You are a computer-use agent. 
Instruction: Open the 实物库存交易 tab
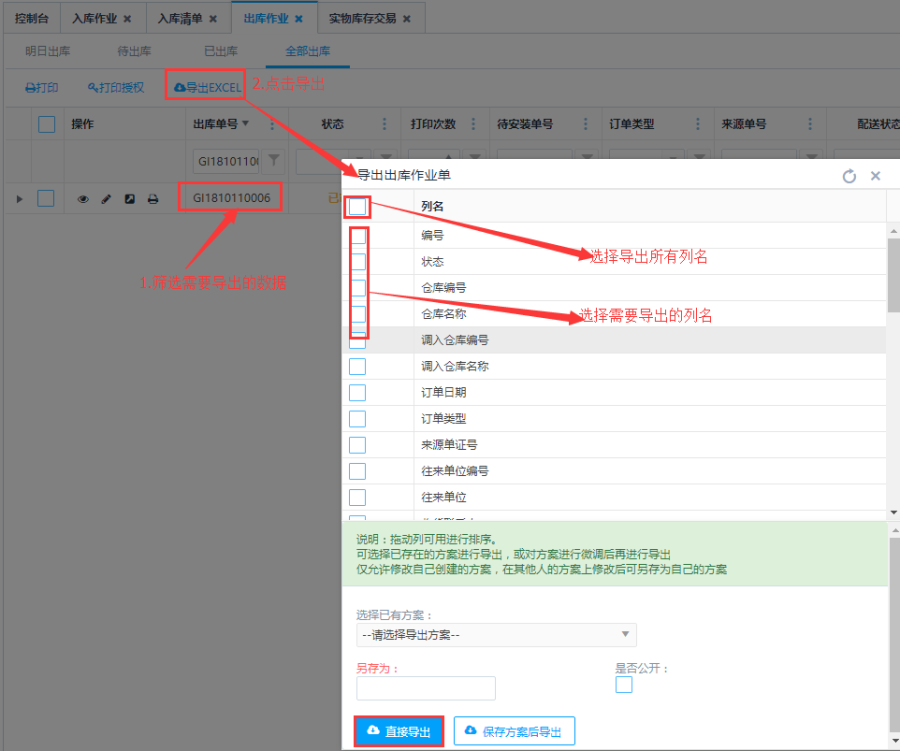point(362,19)
